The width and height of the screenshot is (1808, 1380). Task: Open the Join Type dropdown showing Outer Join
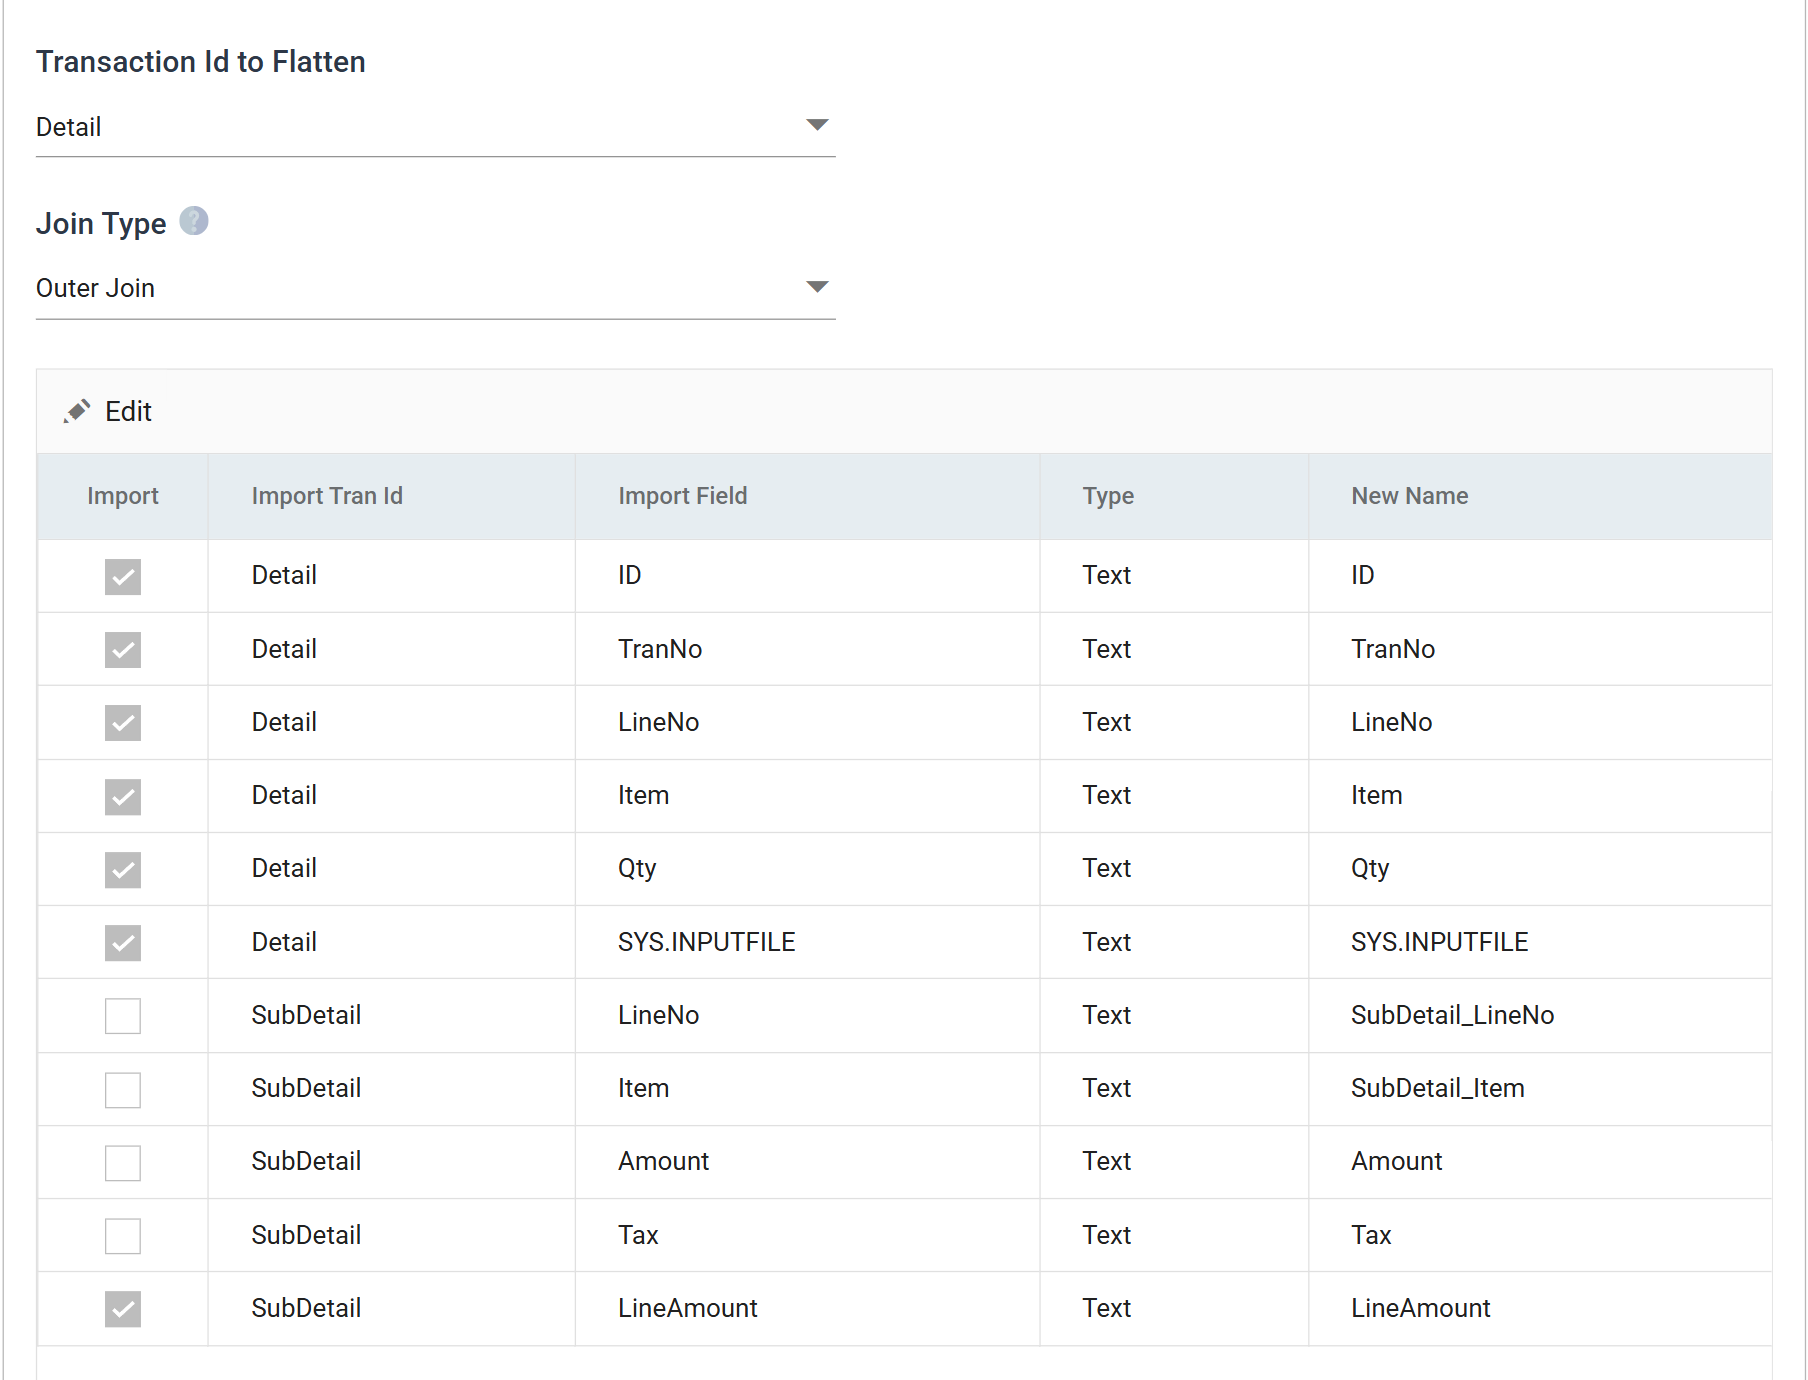(435, 288)
